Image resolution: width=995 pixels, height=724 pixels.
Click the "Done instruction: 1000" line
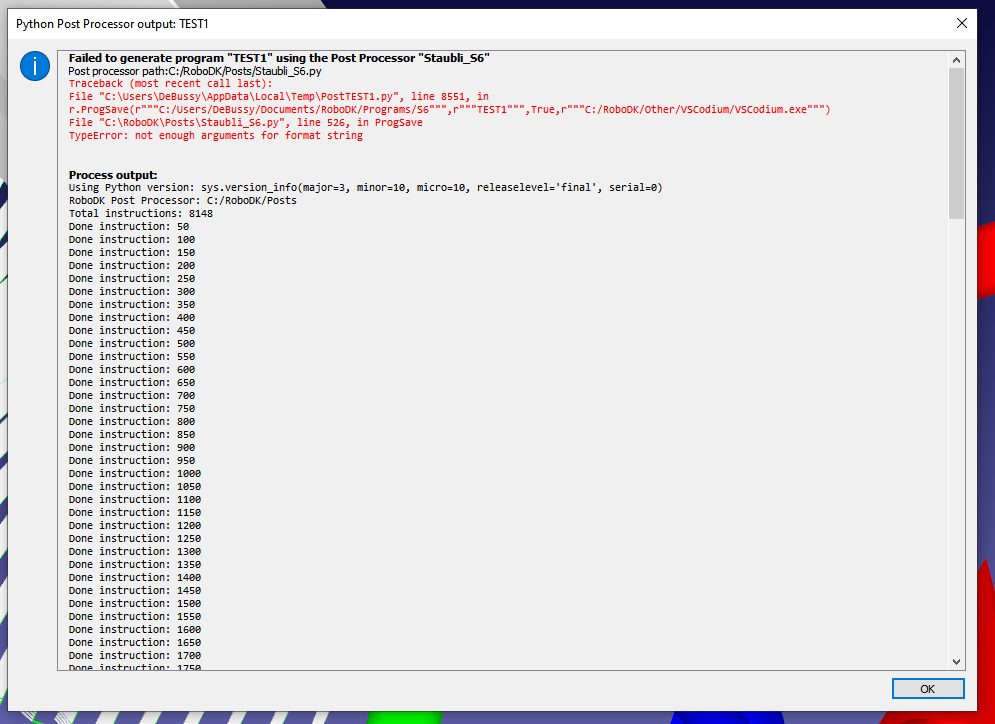coord(134,474)
